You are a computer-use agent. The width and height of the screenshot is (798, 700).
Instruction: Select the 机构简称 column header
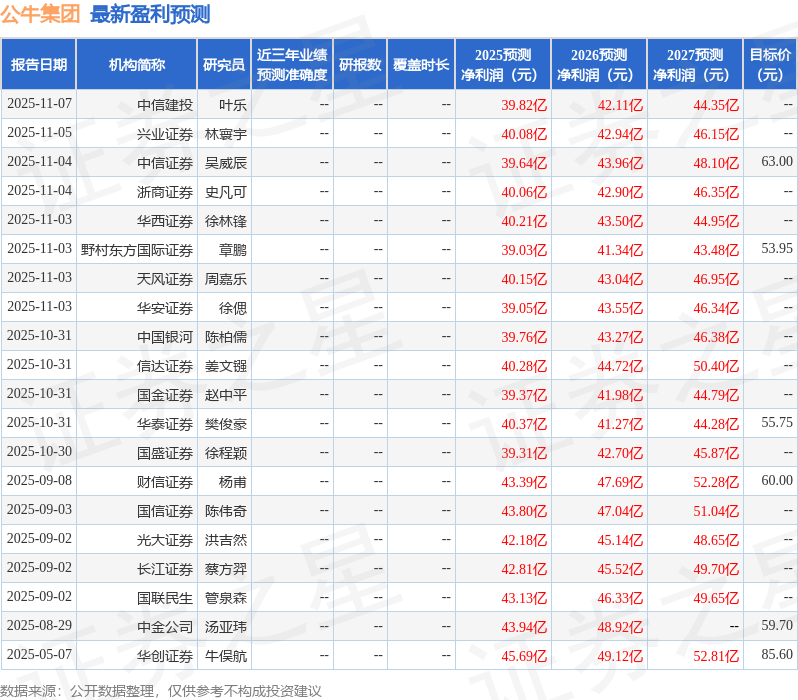pos(136,64)
